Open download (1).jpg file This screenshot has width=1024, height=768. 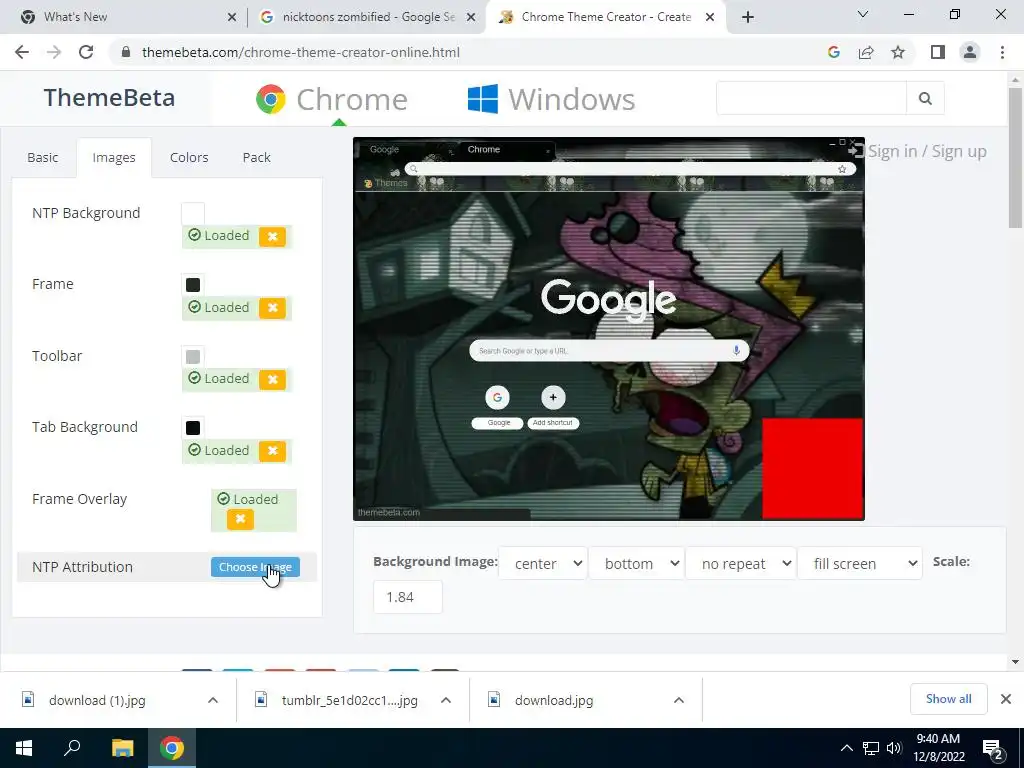[x=97, y=700]
